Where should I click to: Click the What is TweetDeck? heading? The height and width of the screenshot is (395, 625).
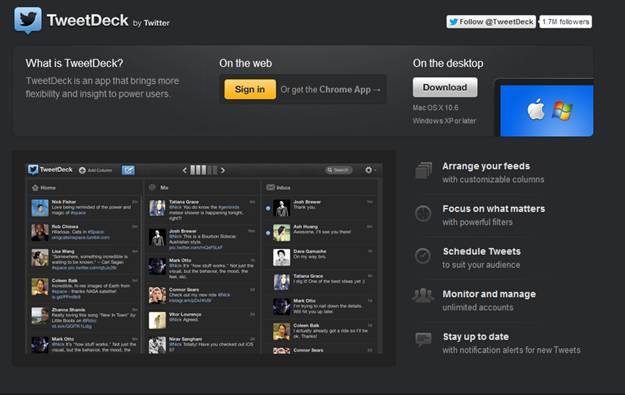pos(74,63)
